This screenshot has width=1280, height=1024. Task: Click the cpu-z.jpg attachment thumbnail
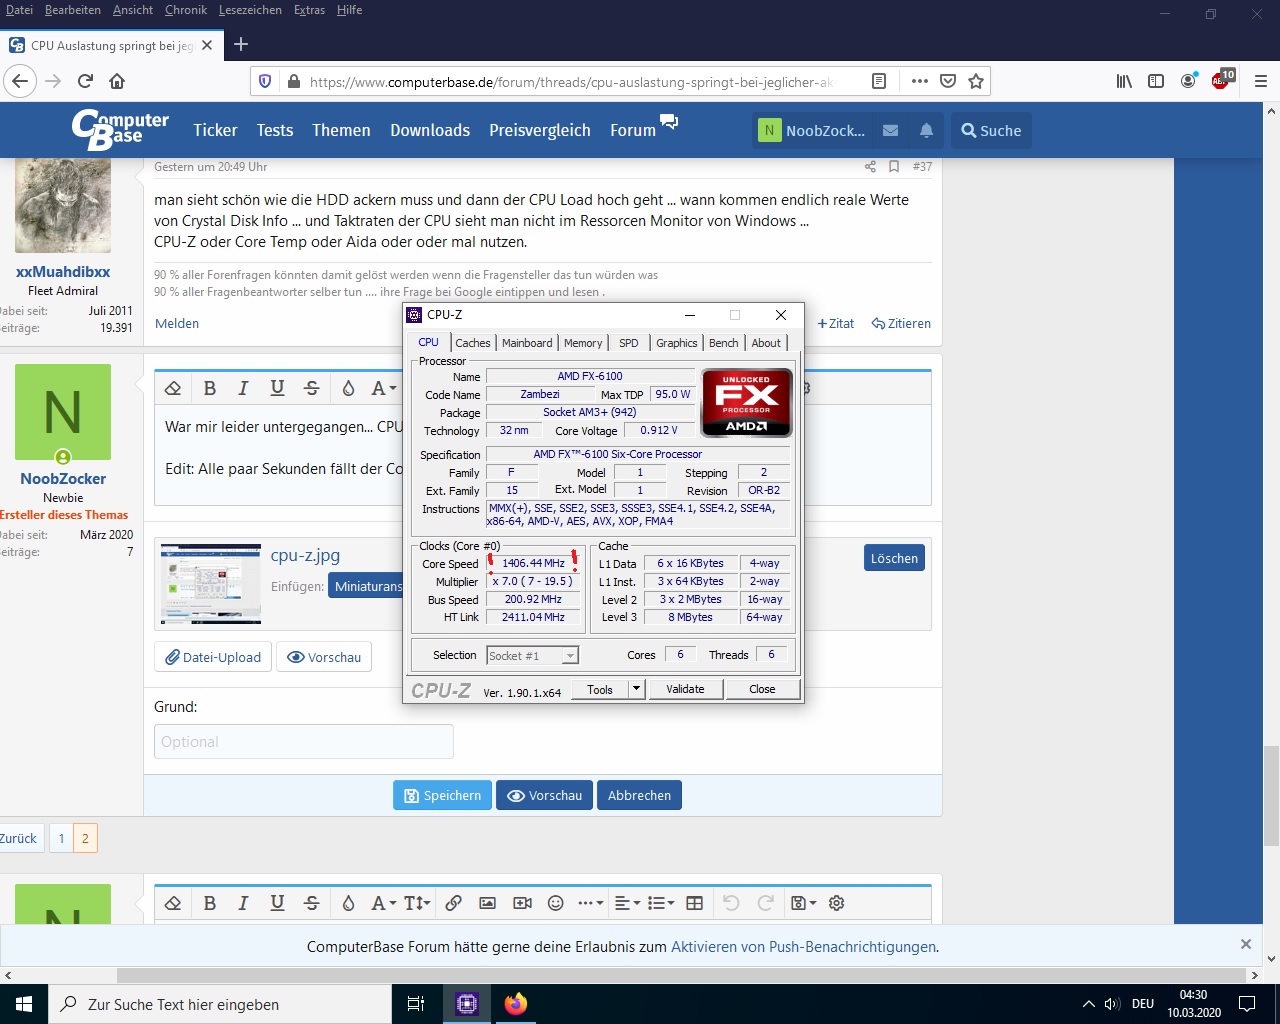211,583
